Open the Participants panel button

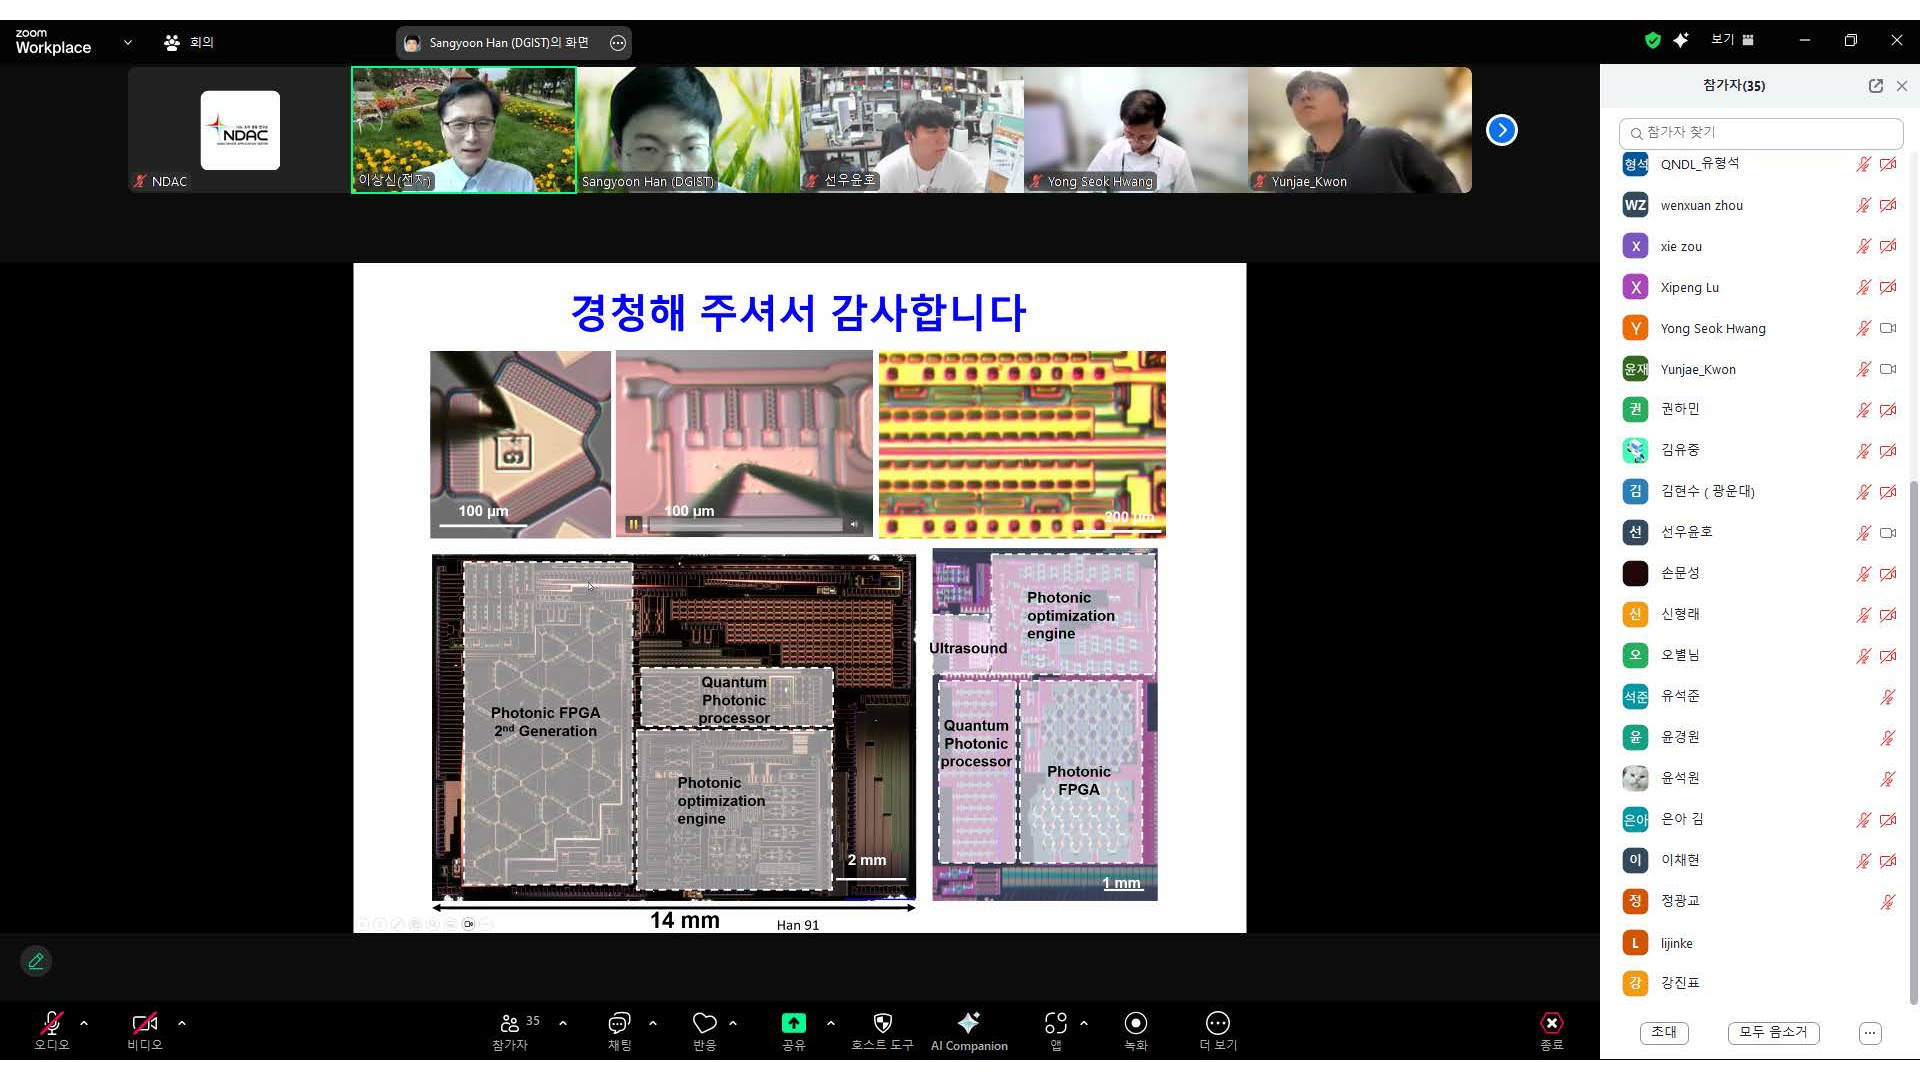coord(509,1030)
